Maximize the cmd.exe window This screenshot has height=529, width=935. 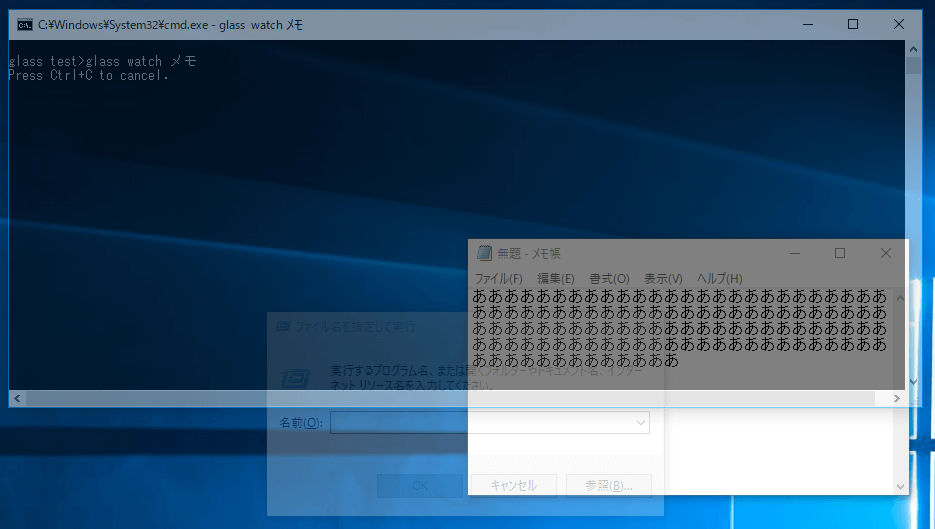(x=853, y=24)
